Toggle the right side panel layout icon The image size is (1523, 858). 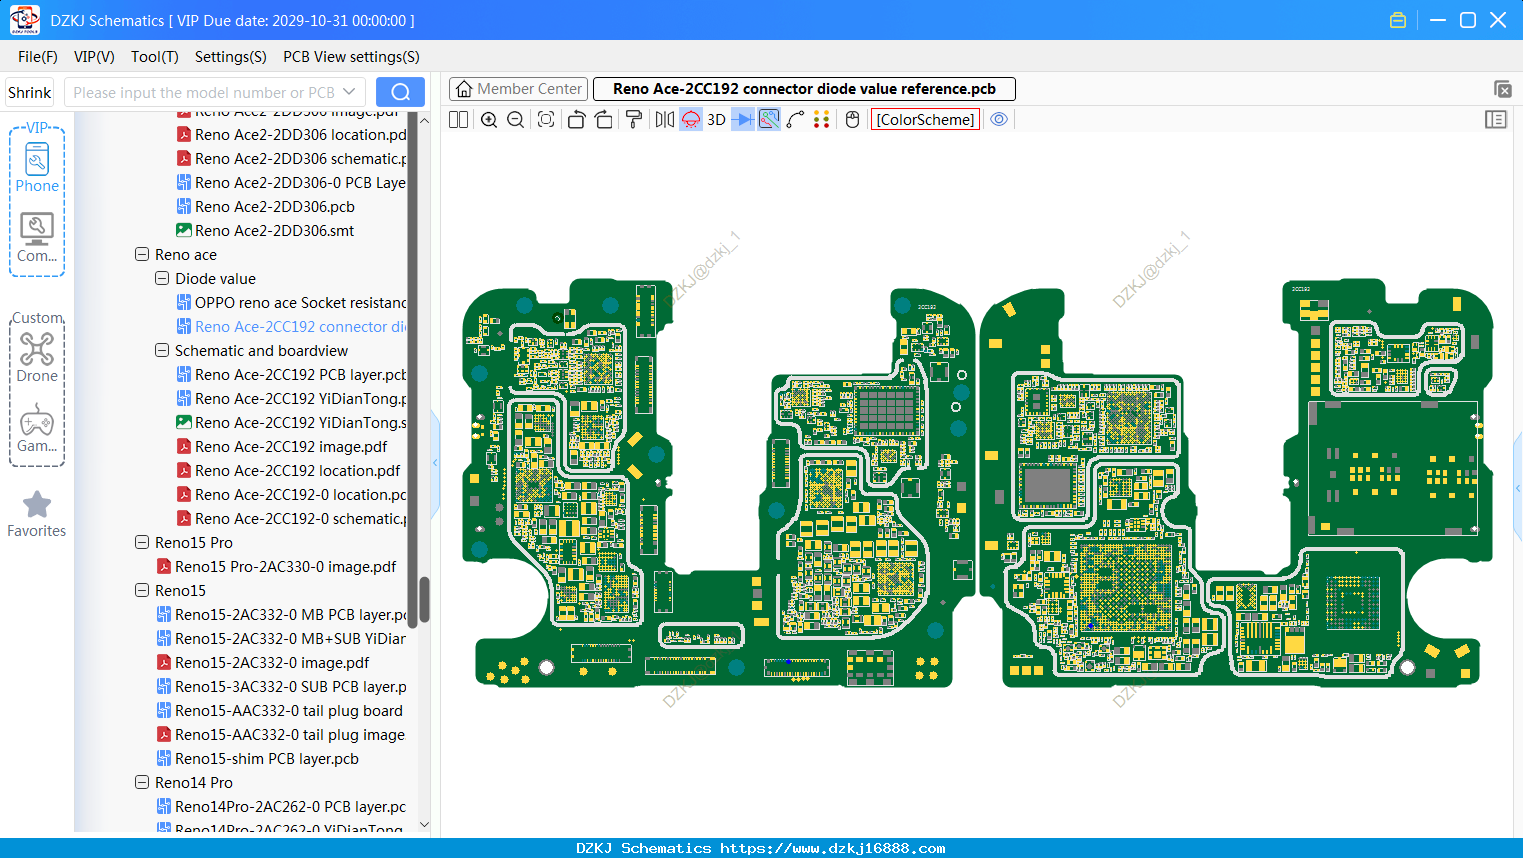tap(1496, 120)
